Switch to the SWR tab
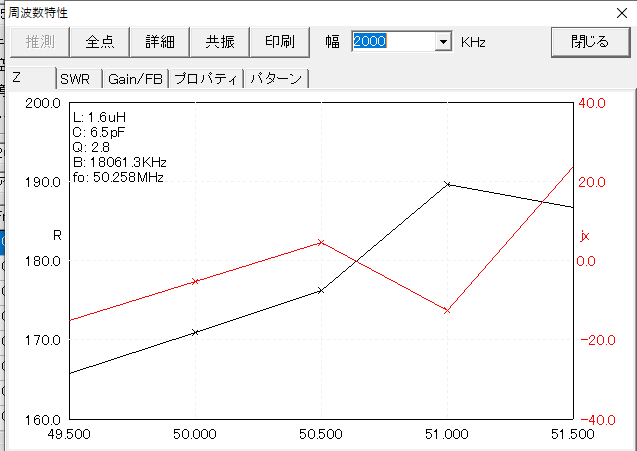Image resolution: width=637 pixels, height=451 pixels. click(x=75, y=79)
